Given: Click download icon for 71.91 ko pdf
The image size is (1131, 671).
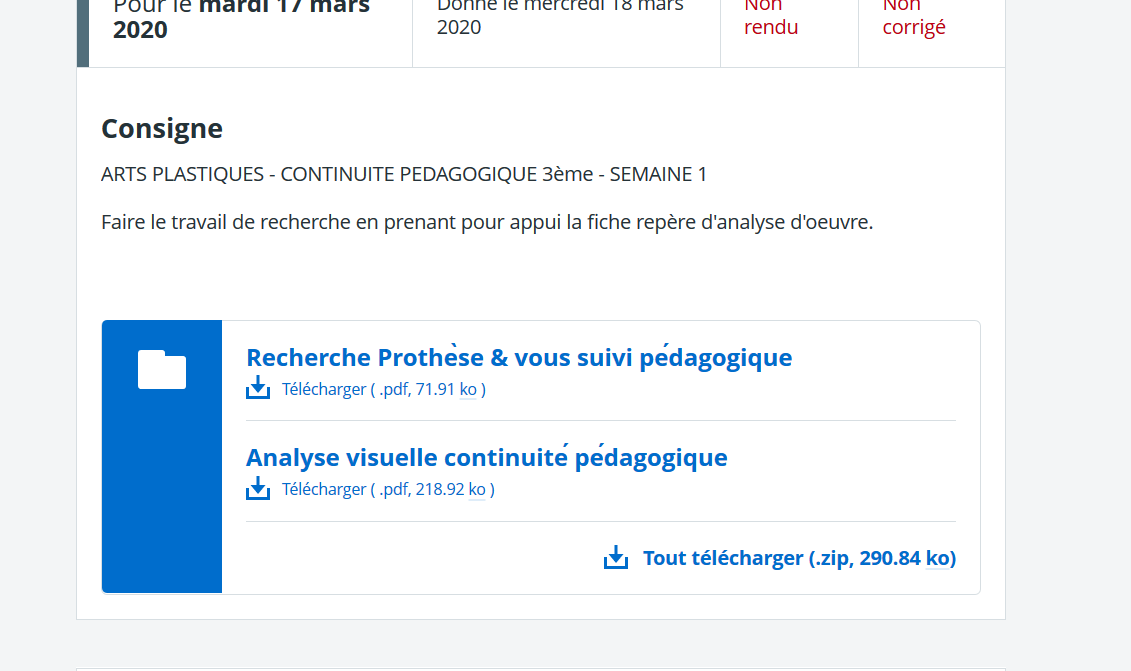Looking at the screenshot, I should (x=258, y=387).
